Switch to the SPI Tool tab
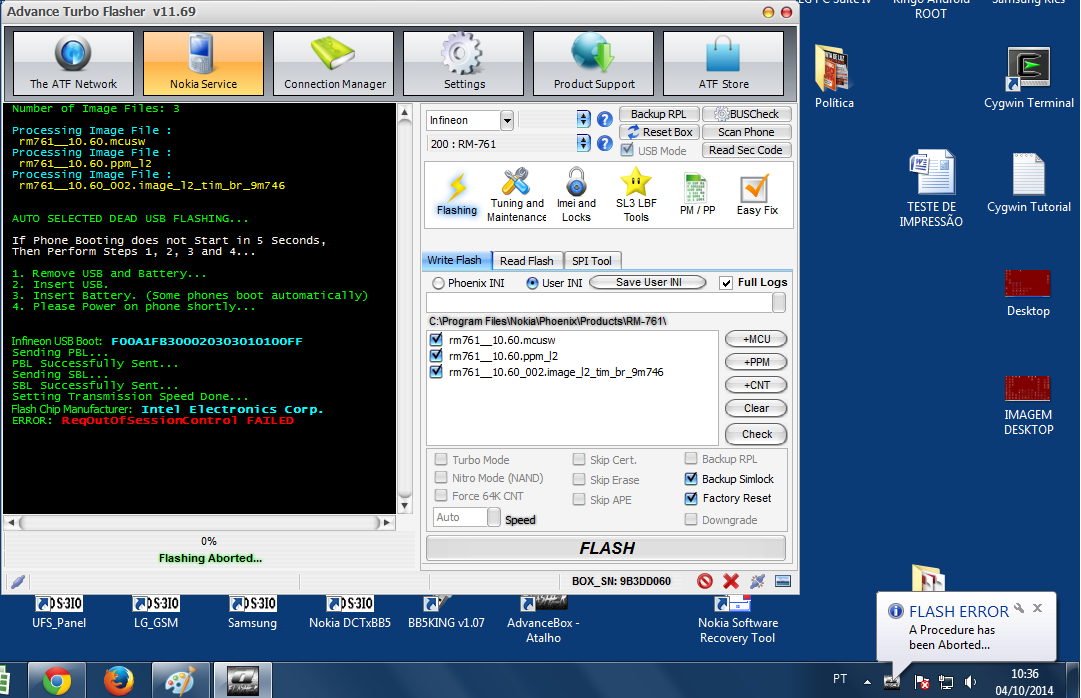 coord(592,261)
